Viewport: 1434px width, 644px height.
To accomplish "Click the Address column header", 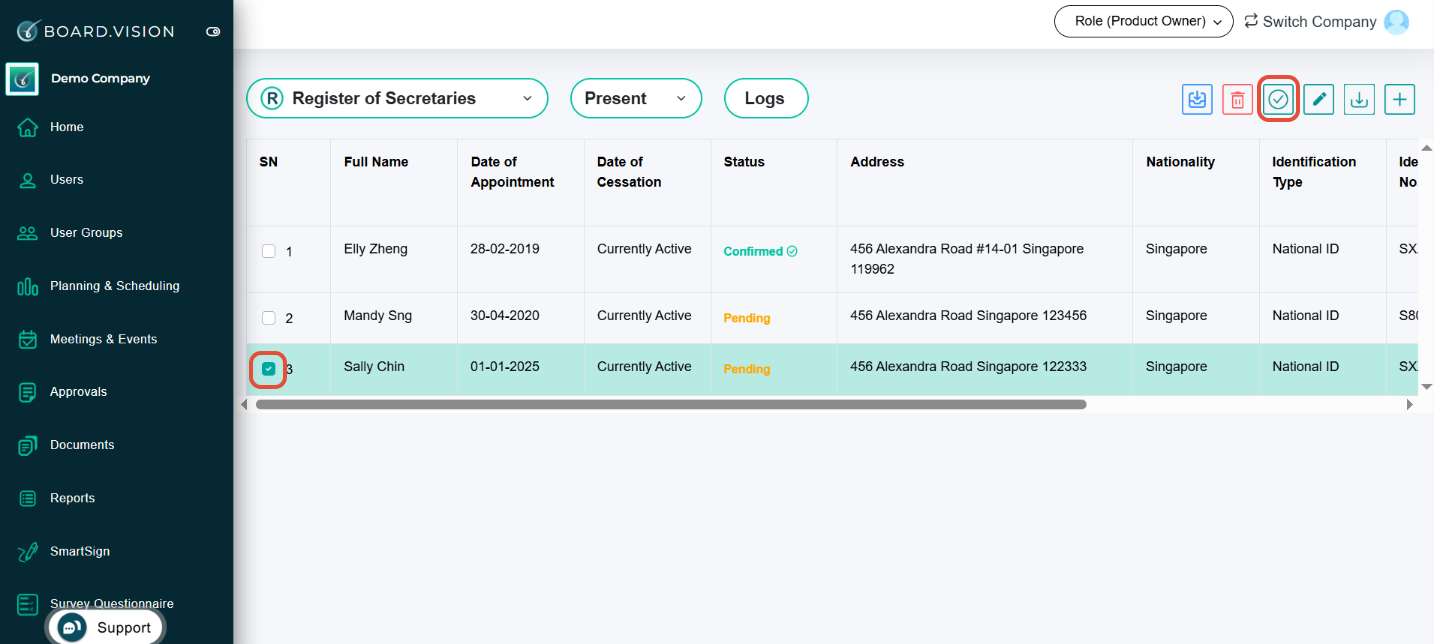I will click(x=877, y=162).
